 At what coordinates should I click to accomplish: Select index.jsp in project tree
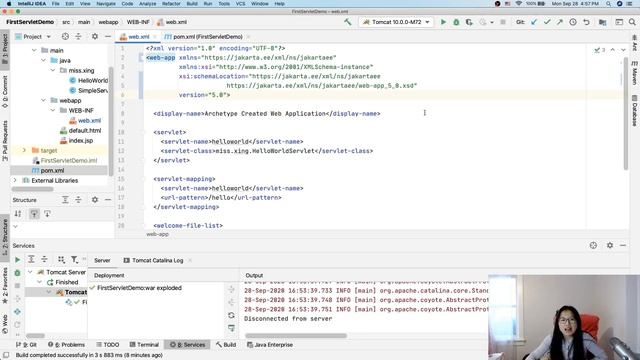[x=80, y=140]
